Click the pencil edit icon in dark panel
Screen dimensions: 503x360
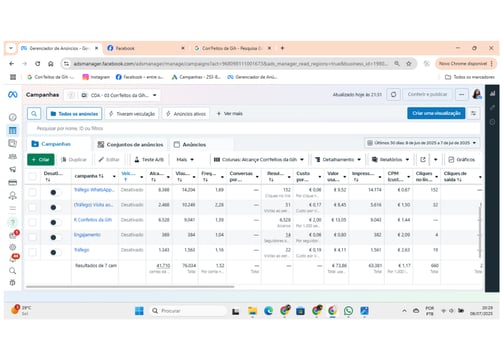click(492, 107)
